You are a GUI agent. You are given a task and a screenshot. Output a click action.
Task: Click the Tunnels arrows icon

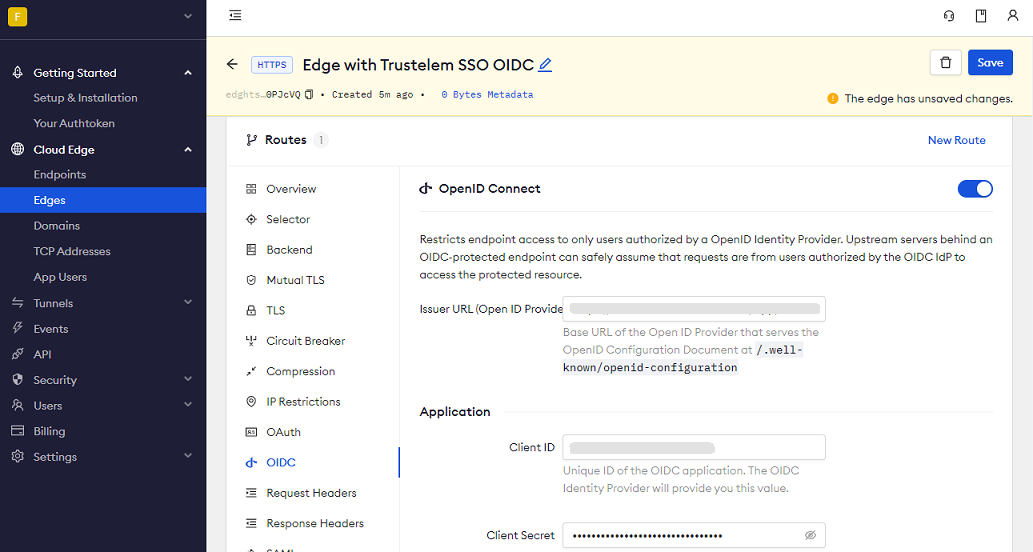click(x=18, y=303)
